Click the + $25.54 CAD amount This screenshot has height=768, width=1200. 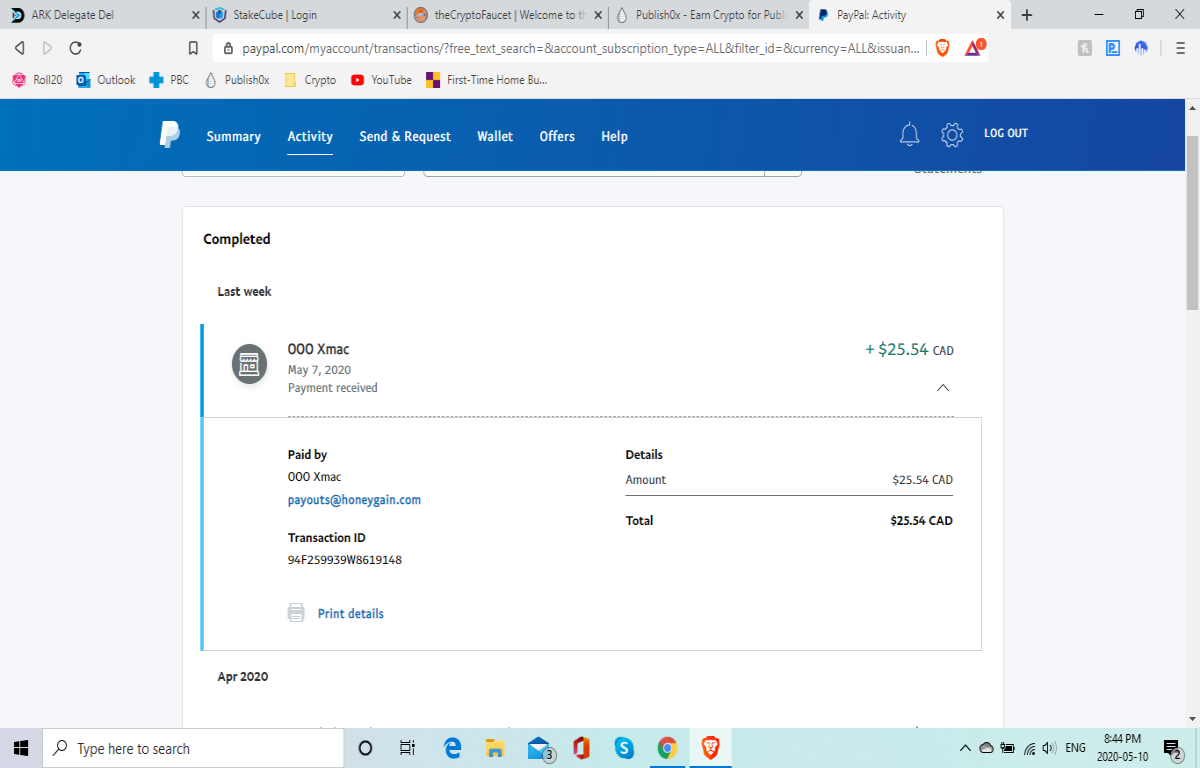(x=909, y=350)
